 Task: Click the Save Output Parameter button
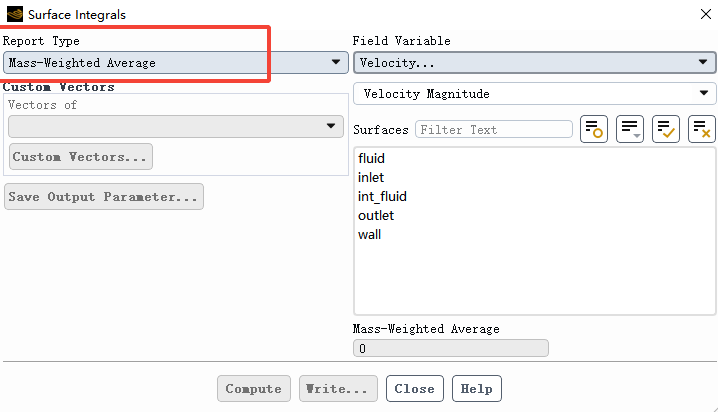104,197
